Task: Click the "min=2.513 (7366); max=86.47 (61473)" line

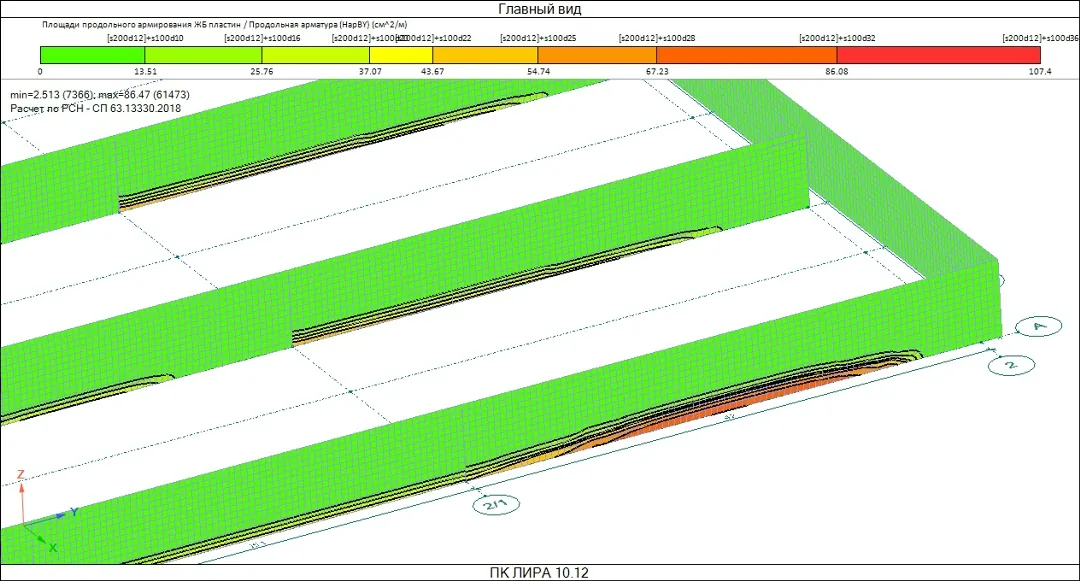Action: coord(100,94)
